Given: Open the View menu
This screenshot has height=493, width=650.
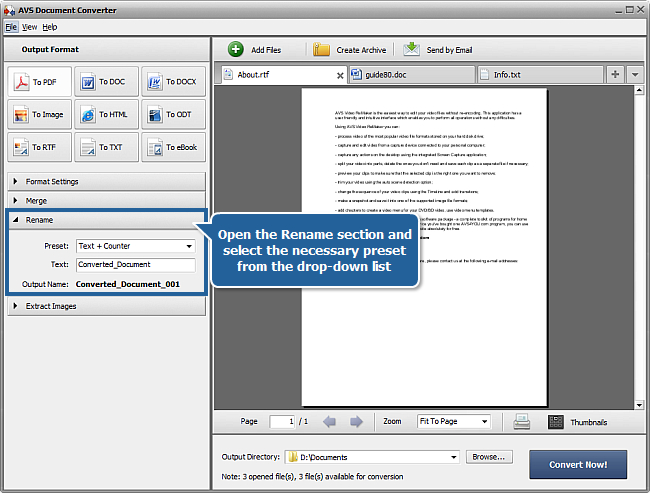Looking at the screenshot, I should [x=29, y=27].
